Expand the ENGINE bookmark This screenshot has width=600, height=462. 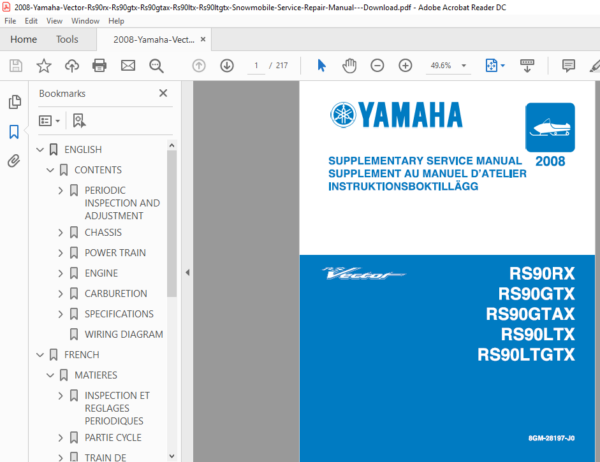pos(60,273)
